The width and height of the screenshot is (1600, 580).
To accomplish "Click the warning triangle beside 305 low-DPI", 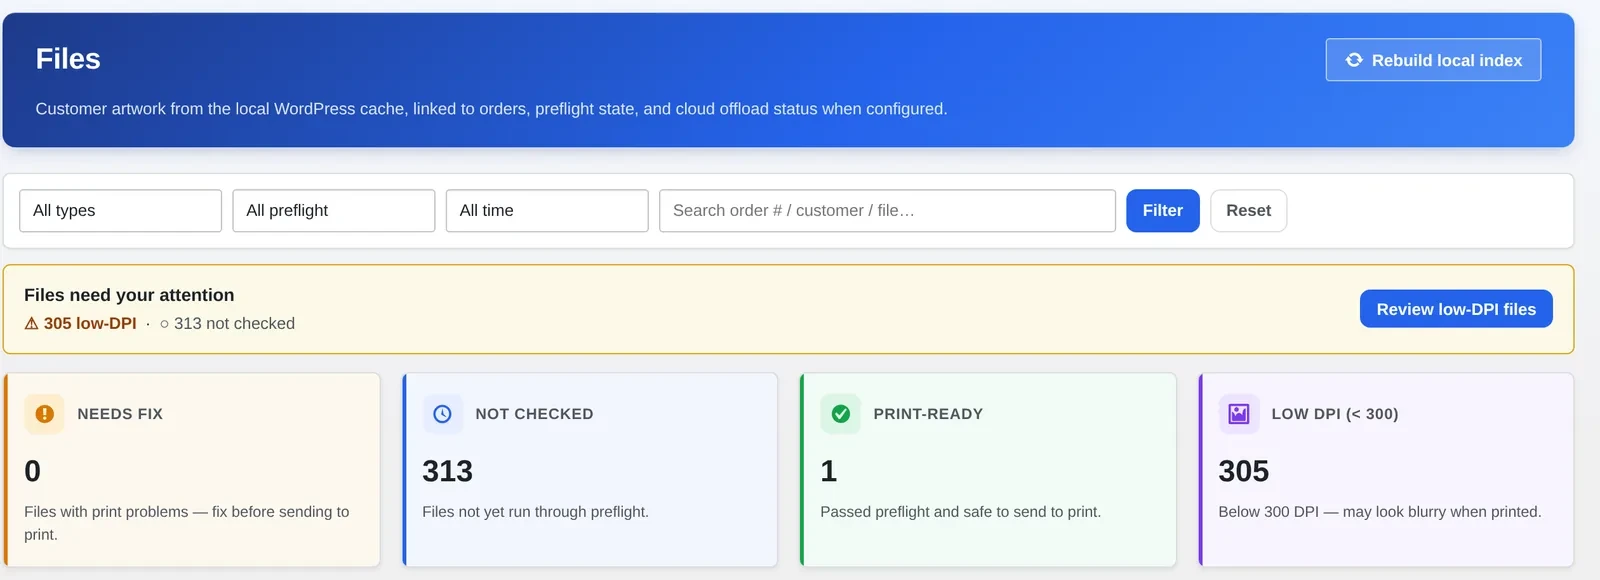I will pos(31,324).
